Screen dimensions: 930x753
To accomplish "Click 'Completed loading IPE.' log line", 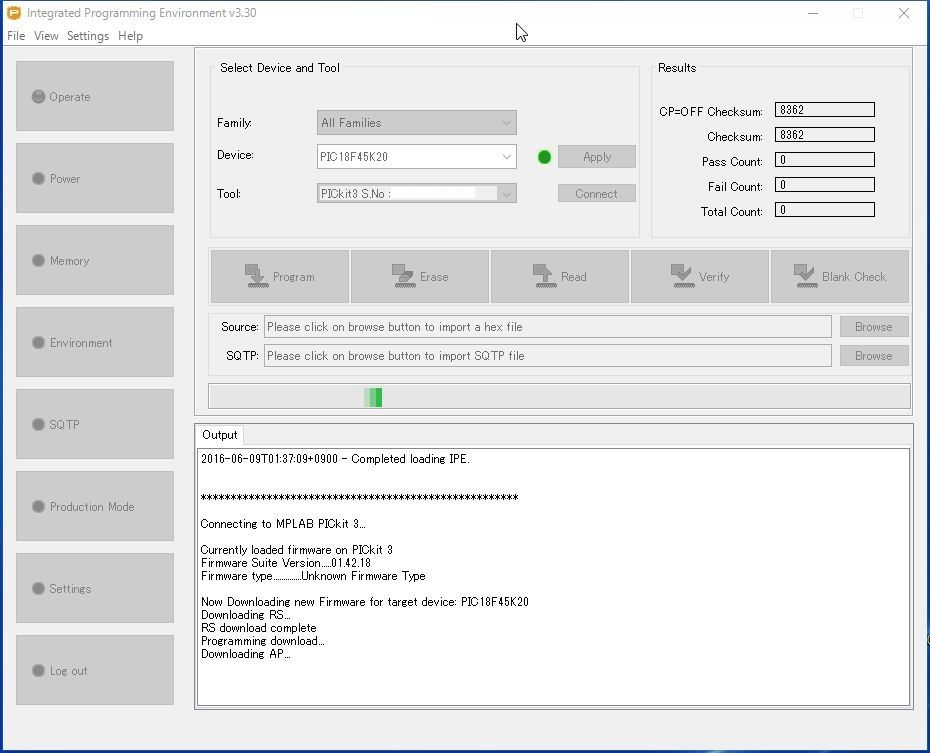I will tap(335, 459).
